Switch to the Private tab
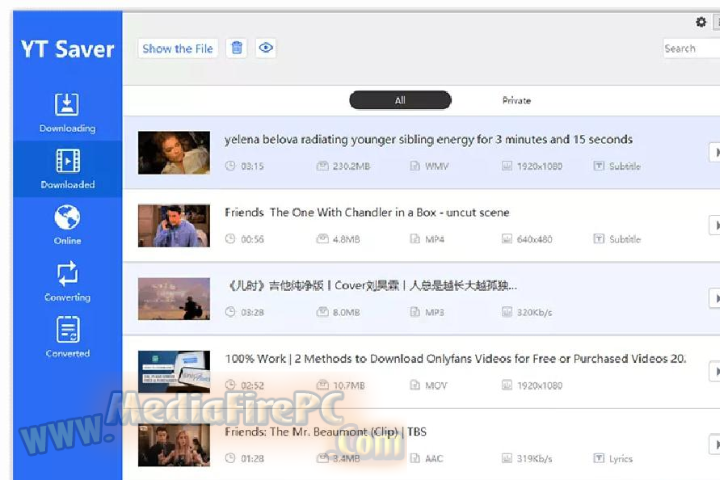The height and width of the screenshot is (480, 720). click(517, 100)
